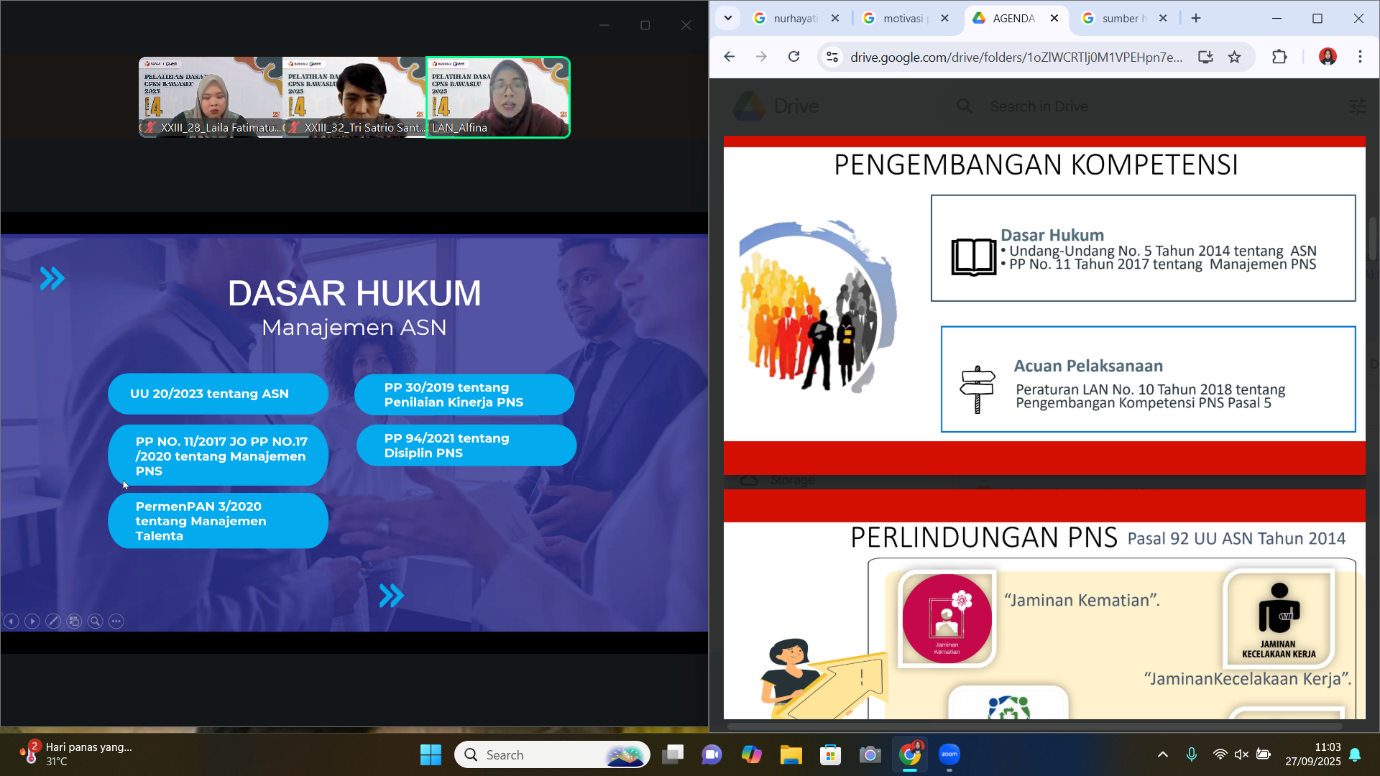The height and width of the screenshot is (776, 1380).
Task: Open a new Chrome tab
Action: 1196,18
